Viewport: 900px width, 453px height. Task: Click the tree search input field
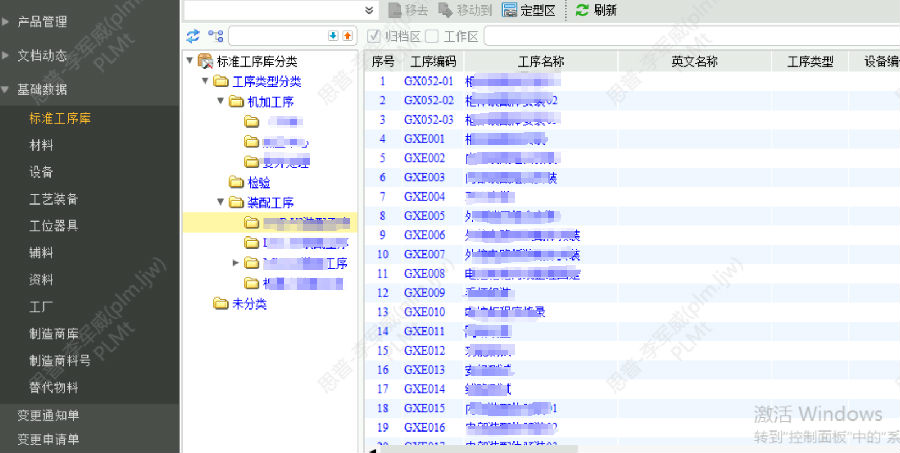[x=276, y=36]
